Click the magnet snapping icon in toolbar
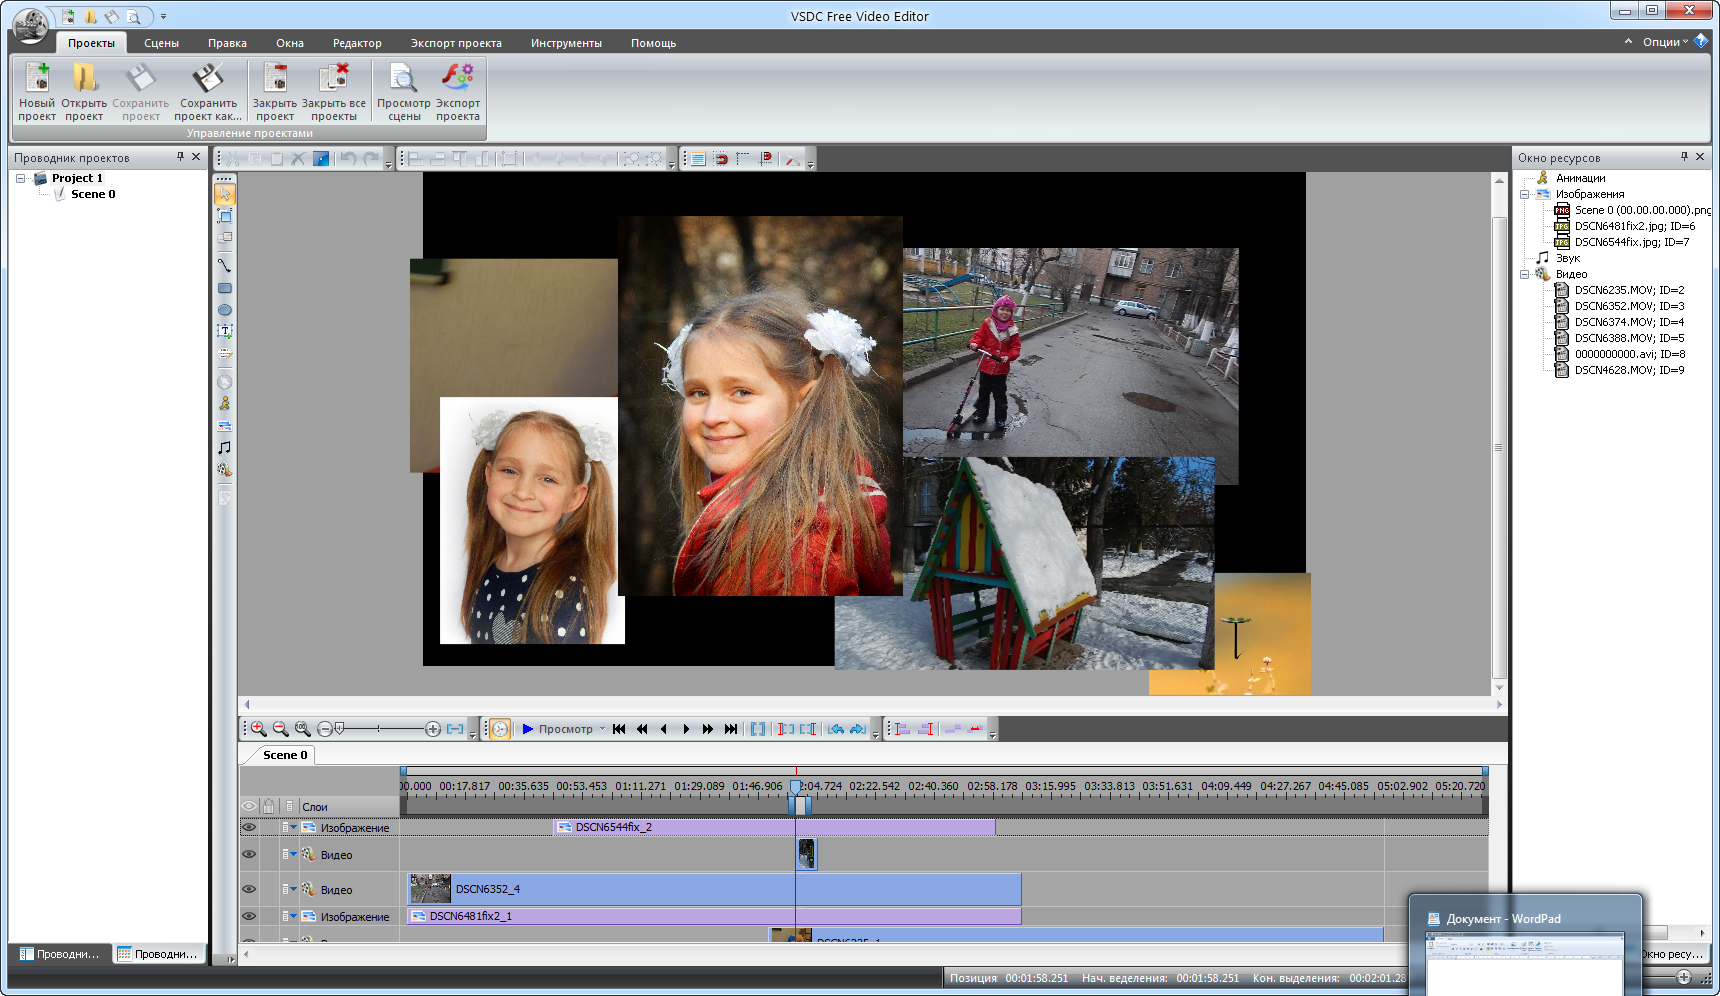1720x996 pixels. pos(720,159)
